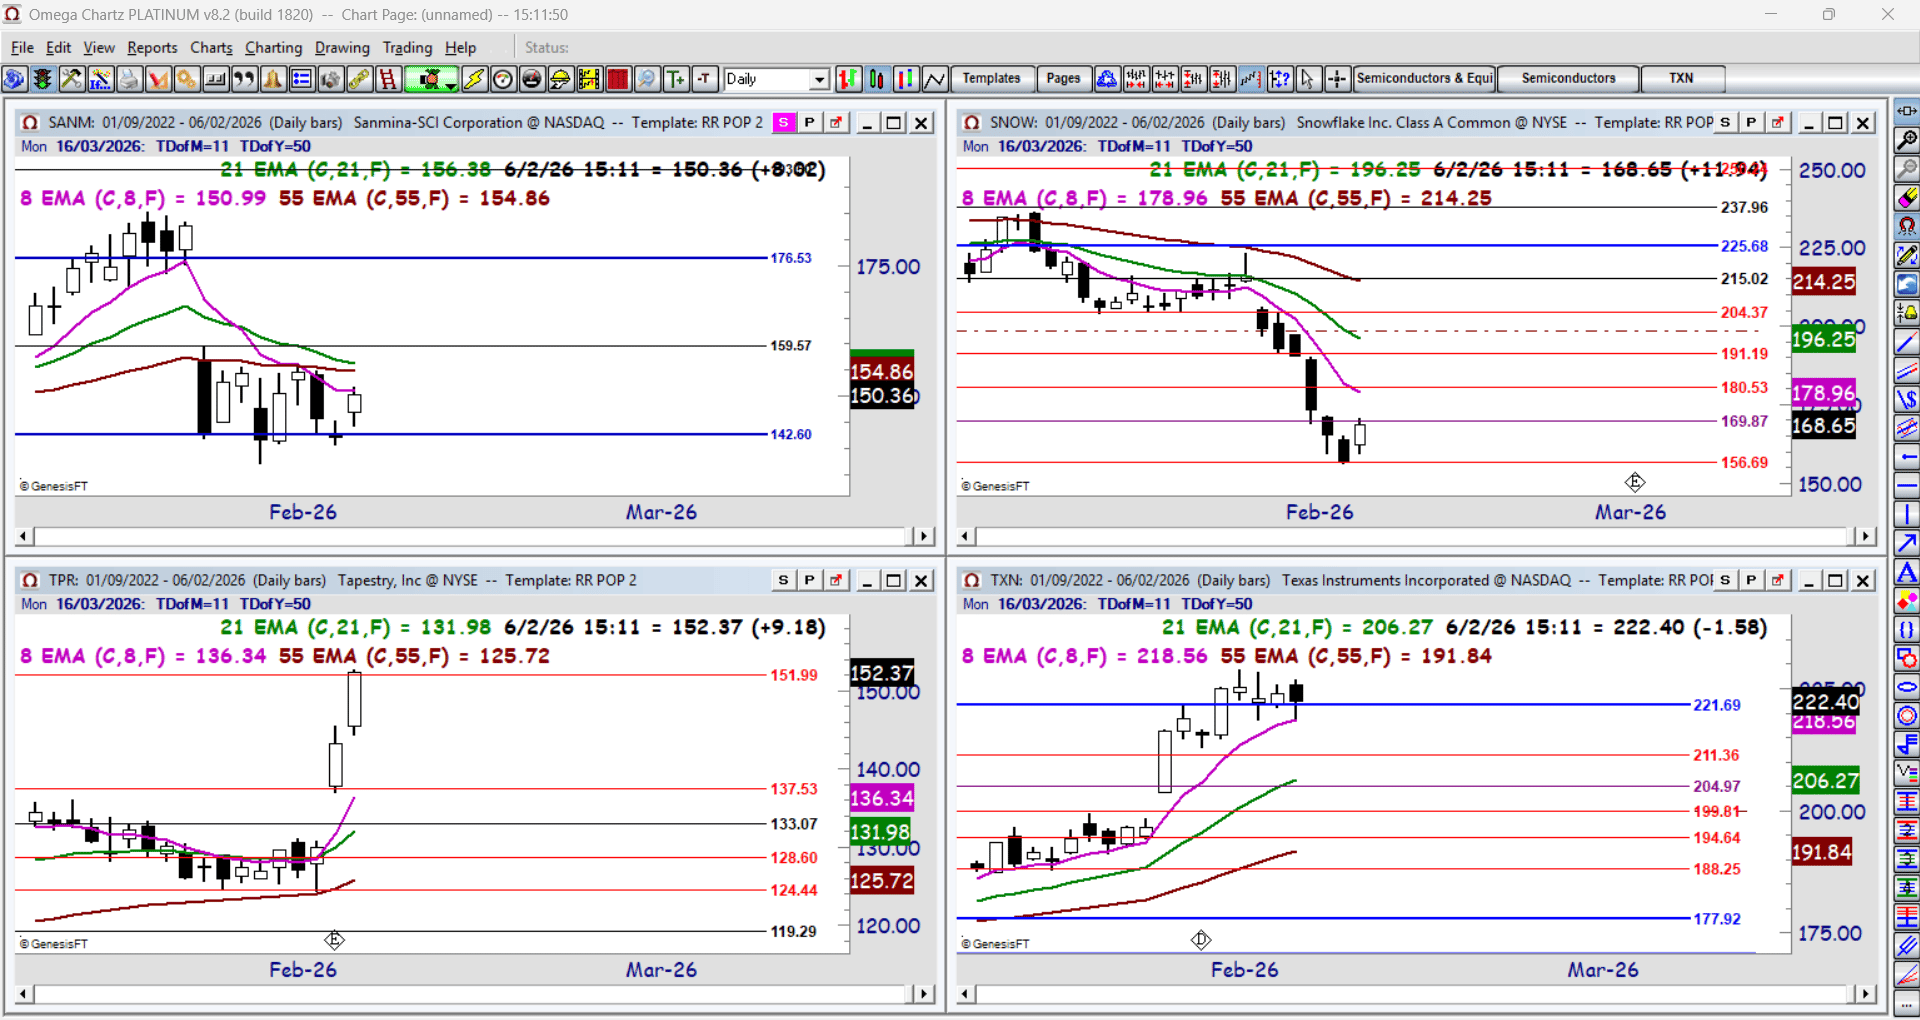Screen dimensions: 1920x1020
Task: Select the diagonal arrow drawing tool
Action: click(1907, 544)
